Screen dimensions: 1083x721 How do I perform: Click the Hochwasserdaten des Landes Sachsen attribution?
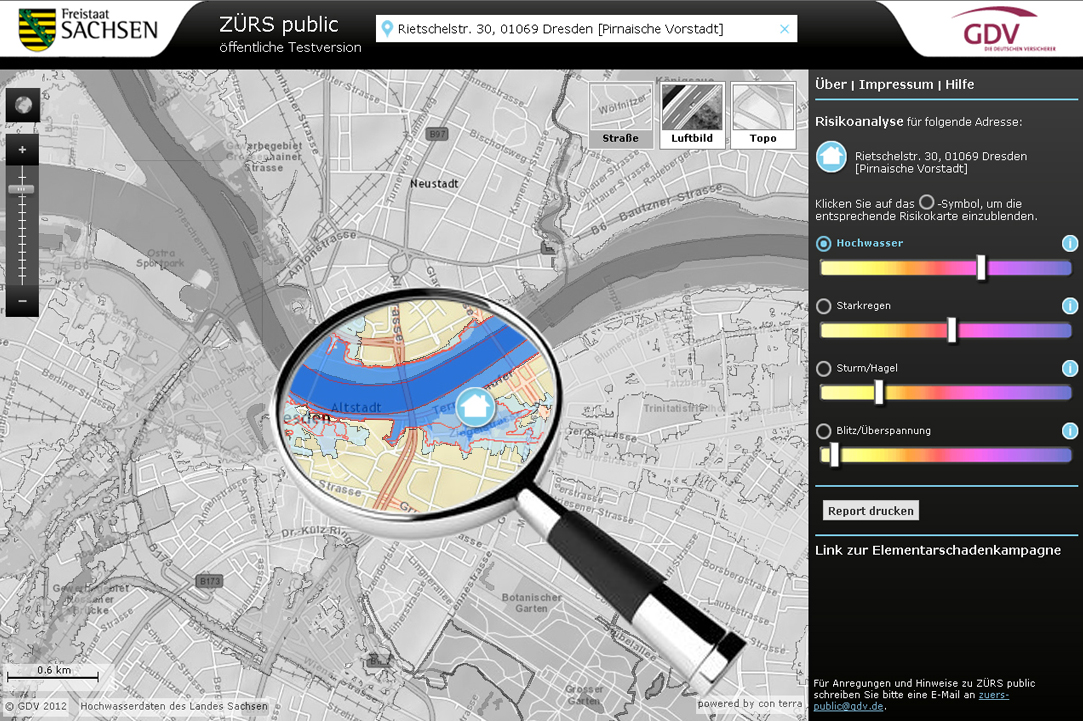(173, 706)
